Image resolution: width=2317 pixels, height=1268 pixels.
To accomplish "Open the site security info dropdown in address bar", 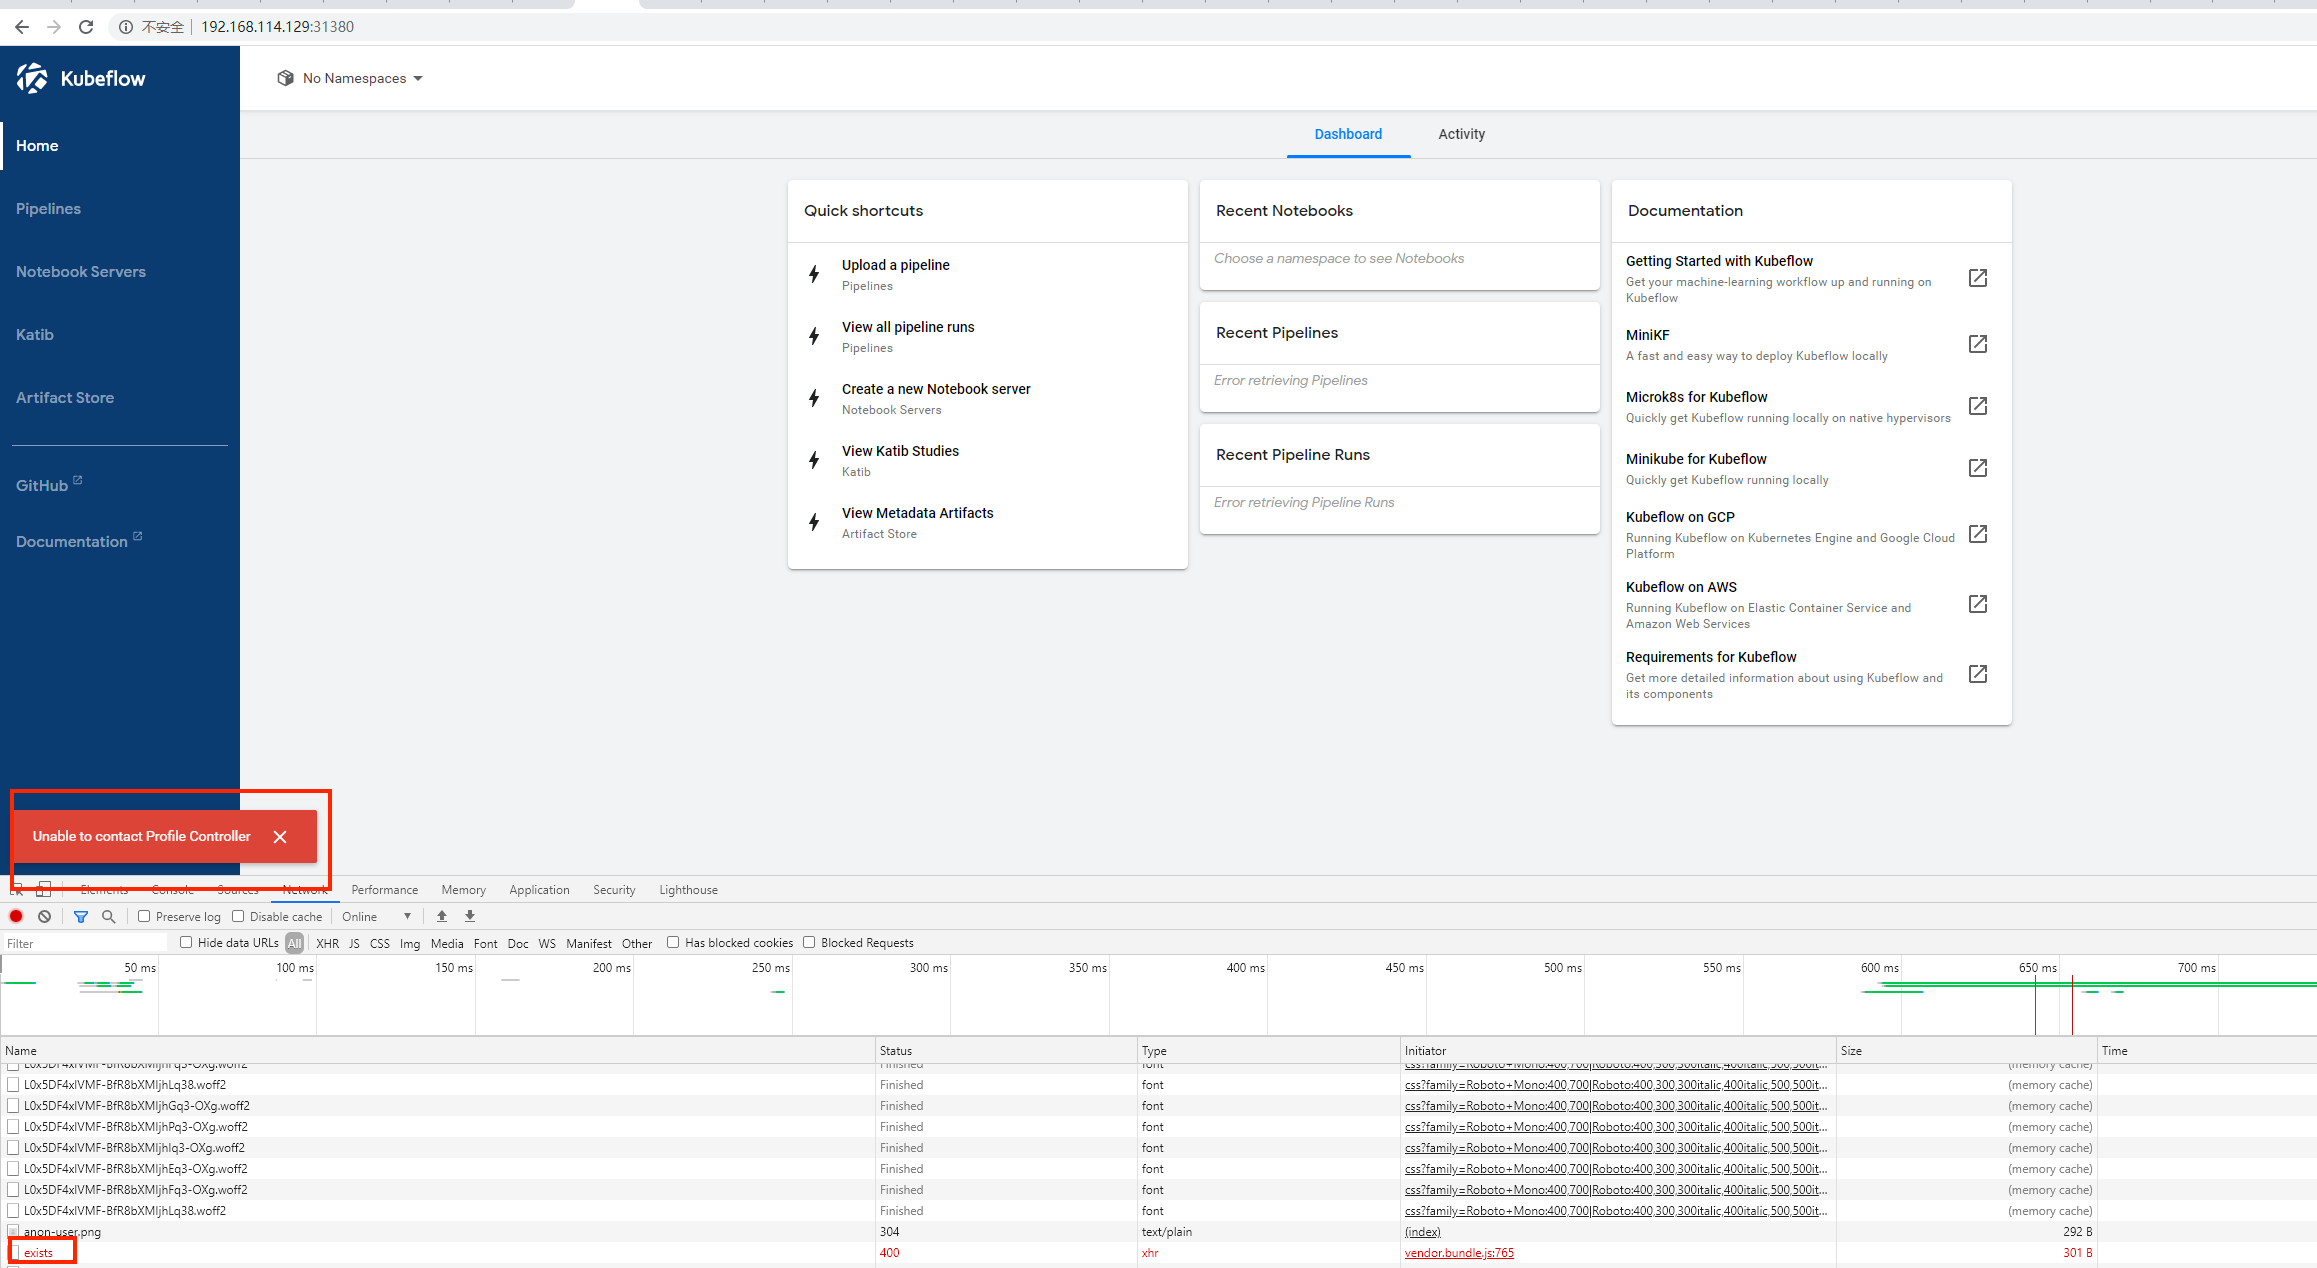I will (x=125, y=27).
